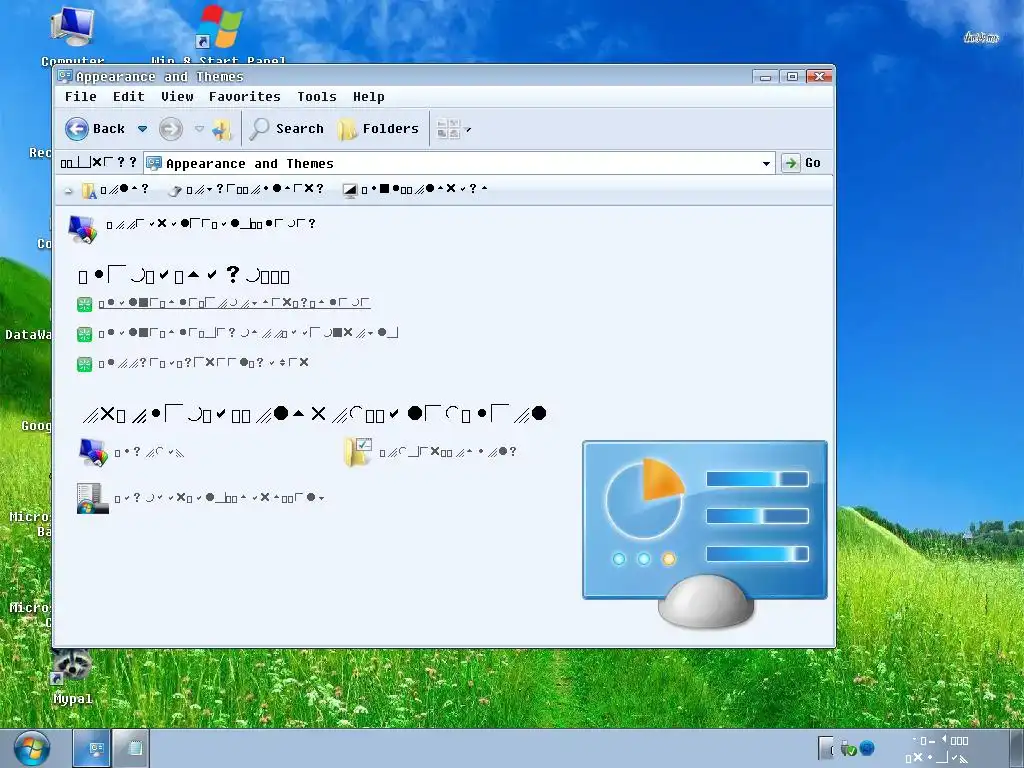
Task: Click the underlined first task link text
Action: click(x=234, y=303)
